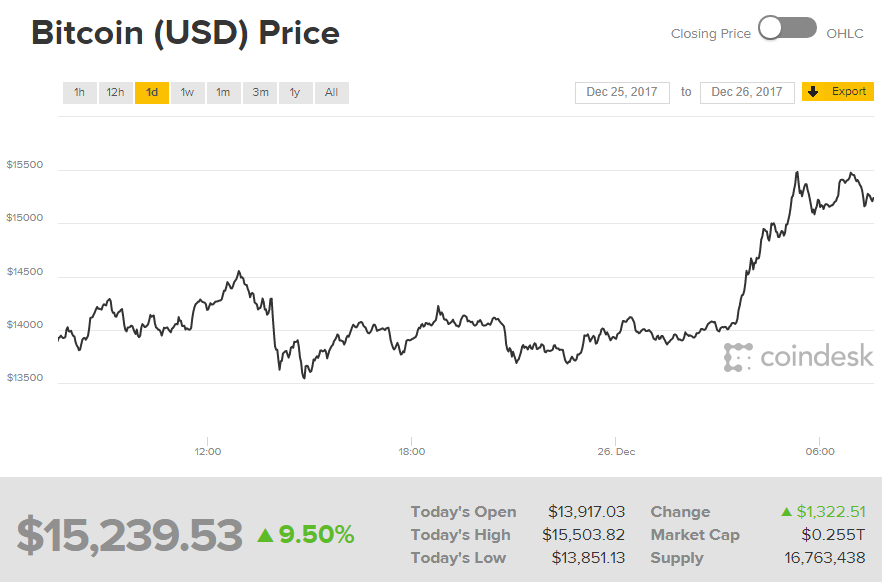Select the 1h time range button

tap(80, 92)
